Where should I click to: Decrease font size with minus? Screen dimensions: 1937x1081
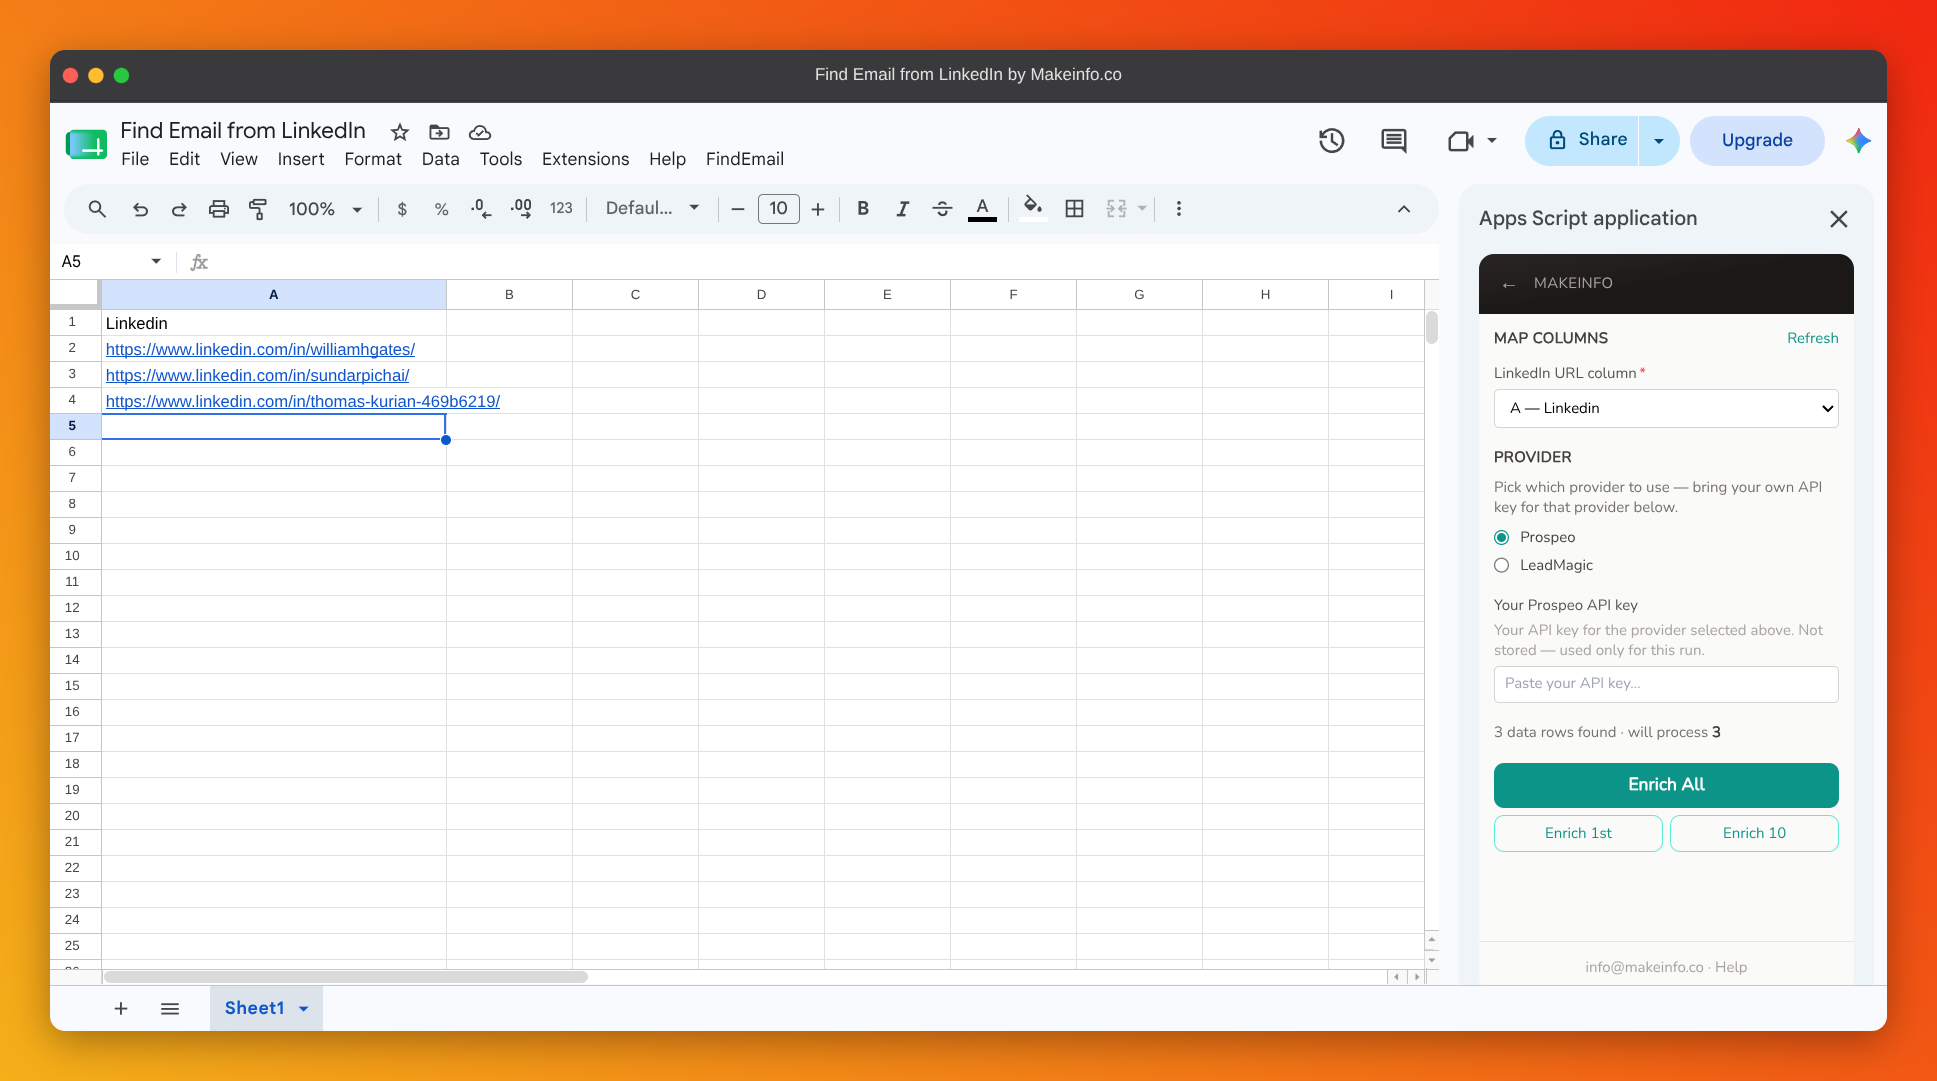point(738,209)
